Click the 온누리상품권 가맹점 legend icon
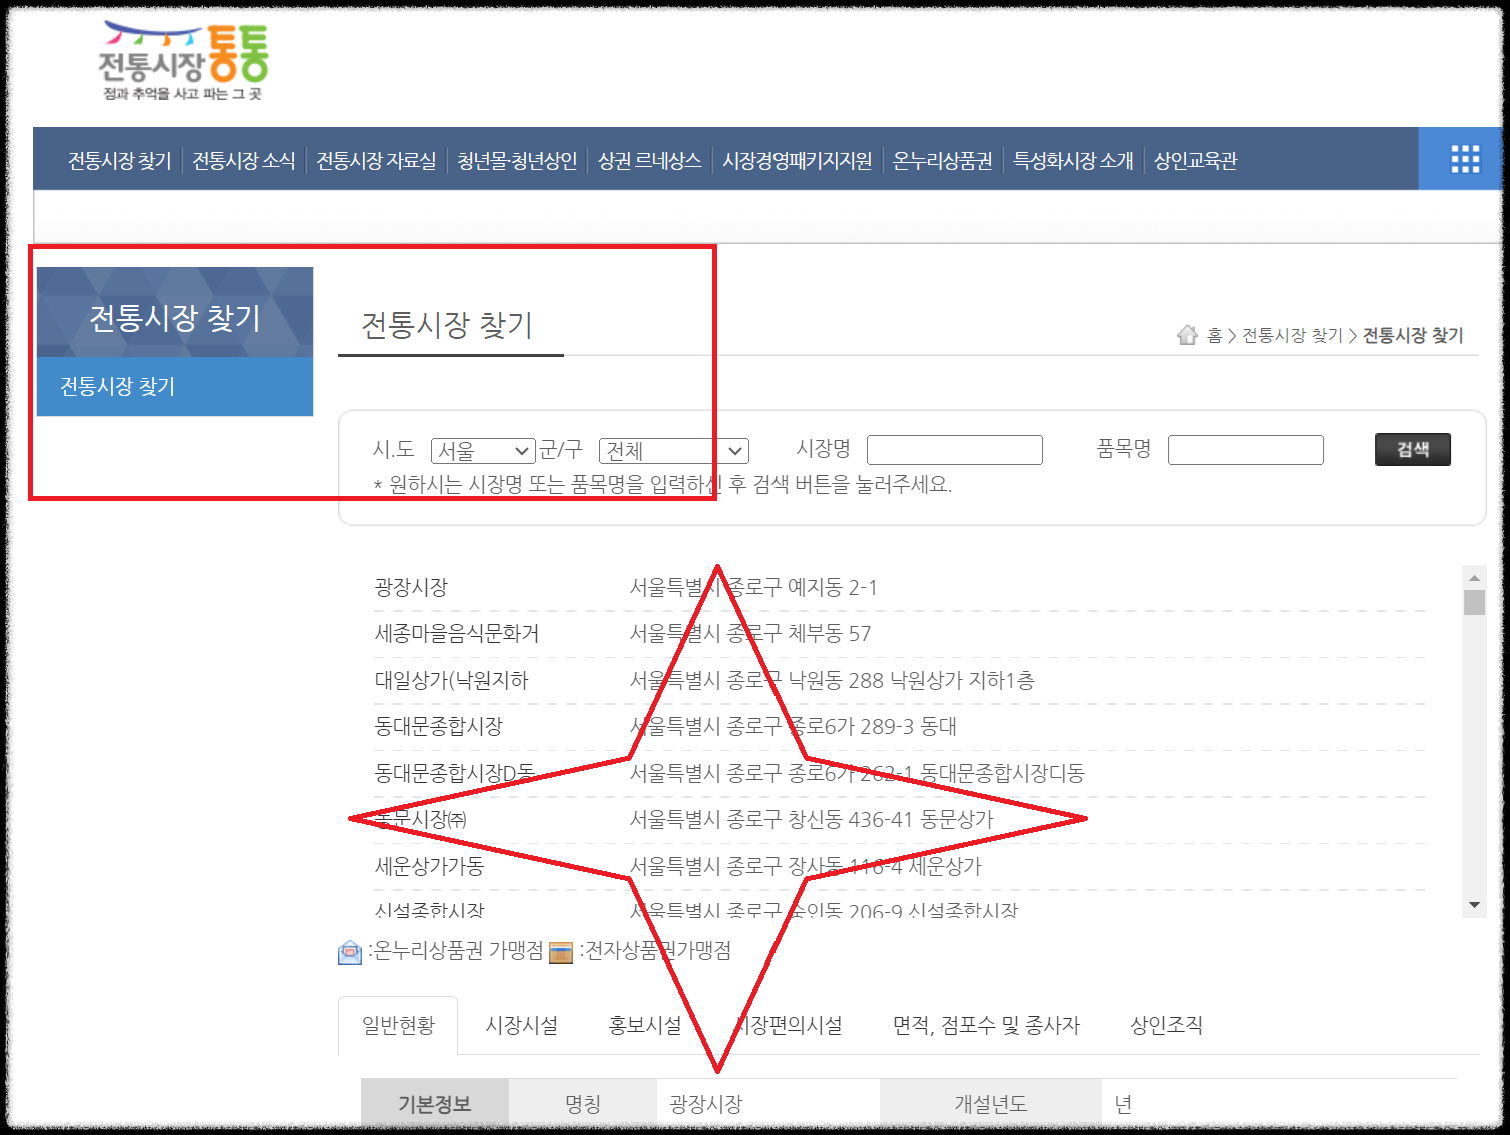 [350, 952]
